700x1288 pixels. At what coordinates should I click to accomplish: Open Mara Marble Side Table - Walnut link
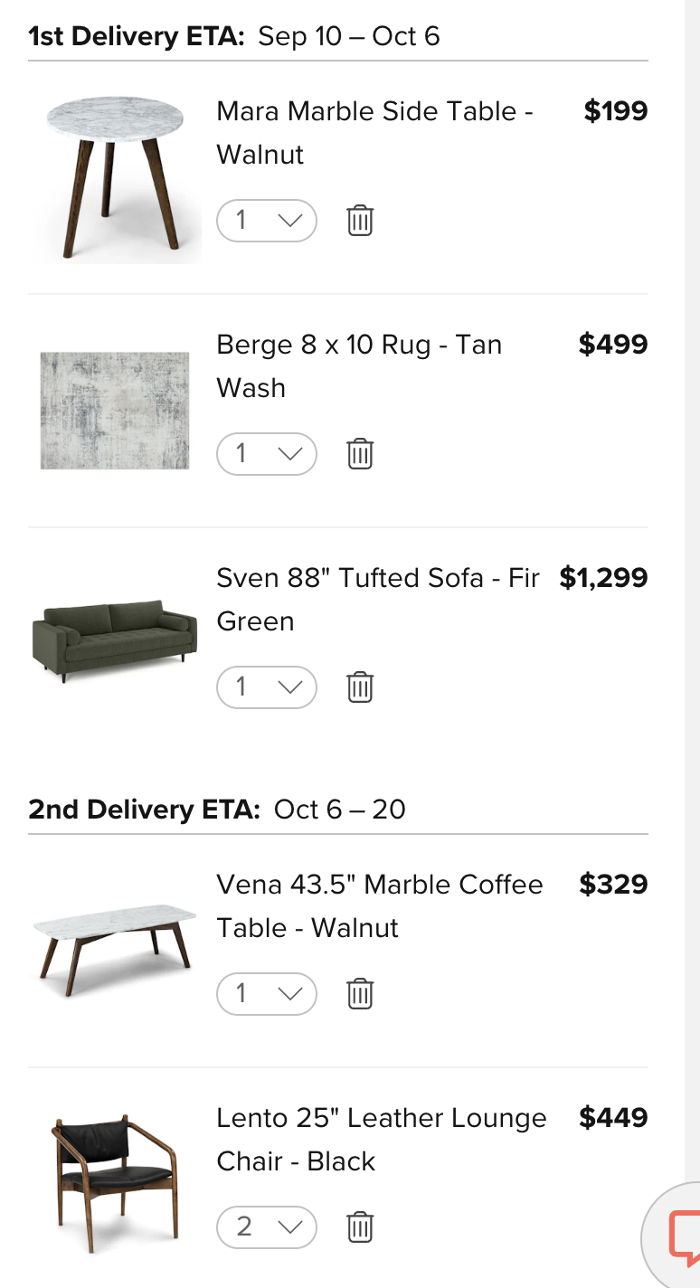[x=374, y=132]
